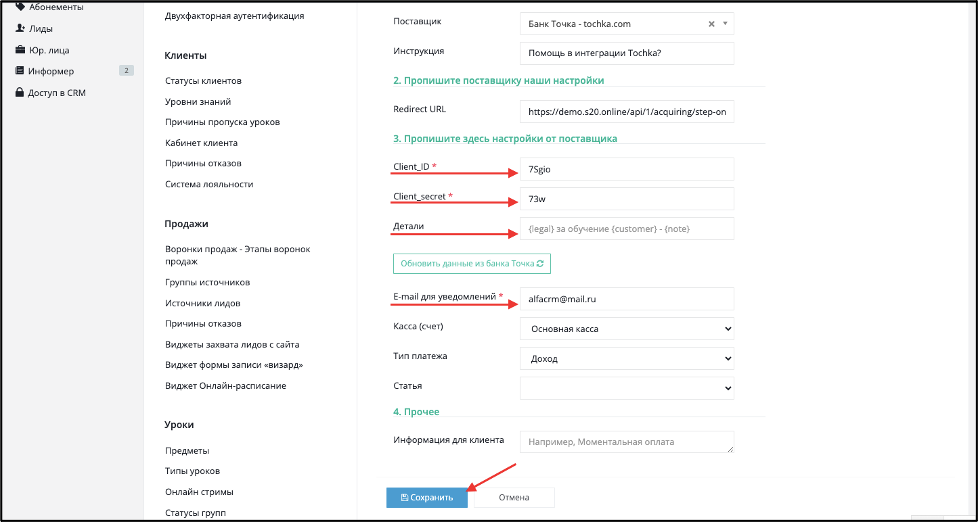Image resolution: width=979 pixels, height=522 pixels.
Task: Click the Лиды person icon
Action: point(19,29)
